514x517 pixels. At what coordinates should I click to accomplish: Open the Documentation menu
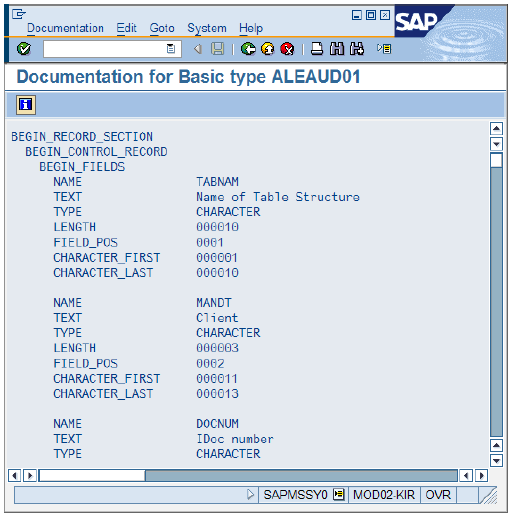65,28
